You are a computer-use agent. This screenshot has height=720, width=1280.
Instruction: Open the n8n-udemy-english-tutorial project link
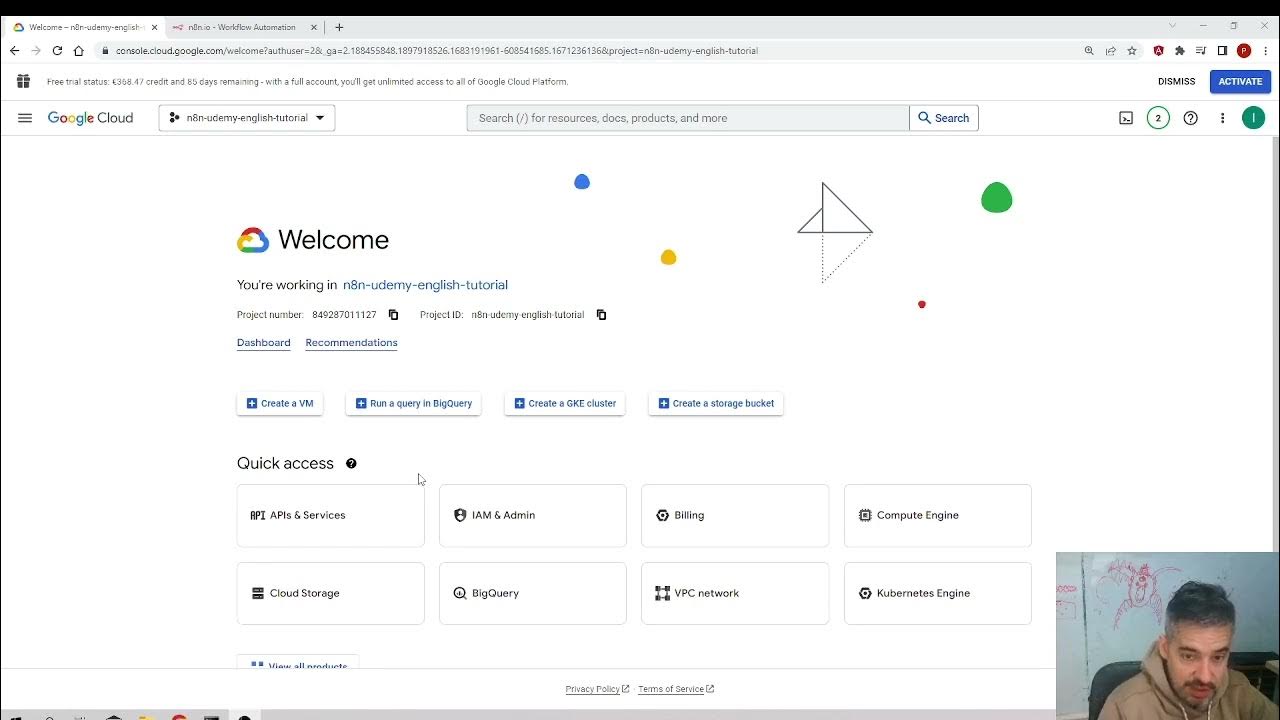[x=425, y=285]
